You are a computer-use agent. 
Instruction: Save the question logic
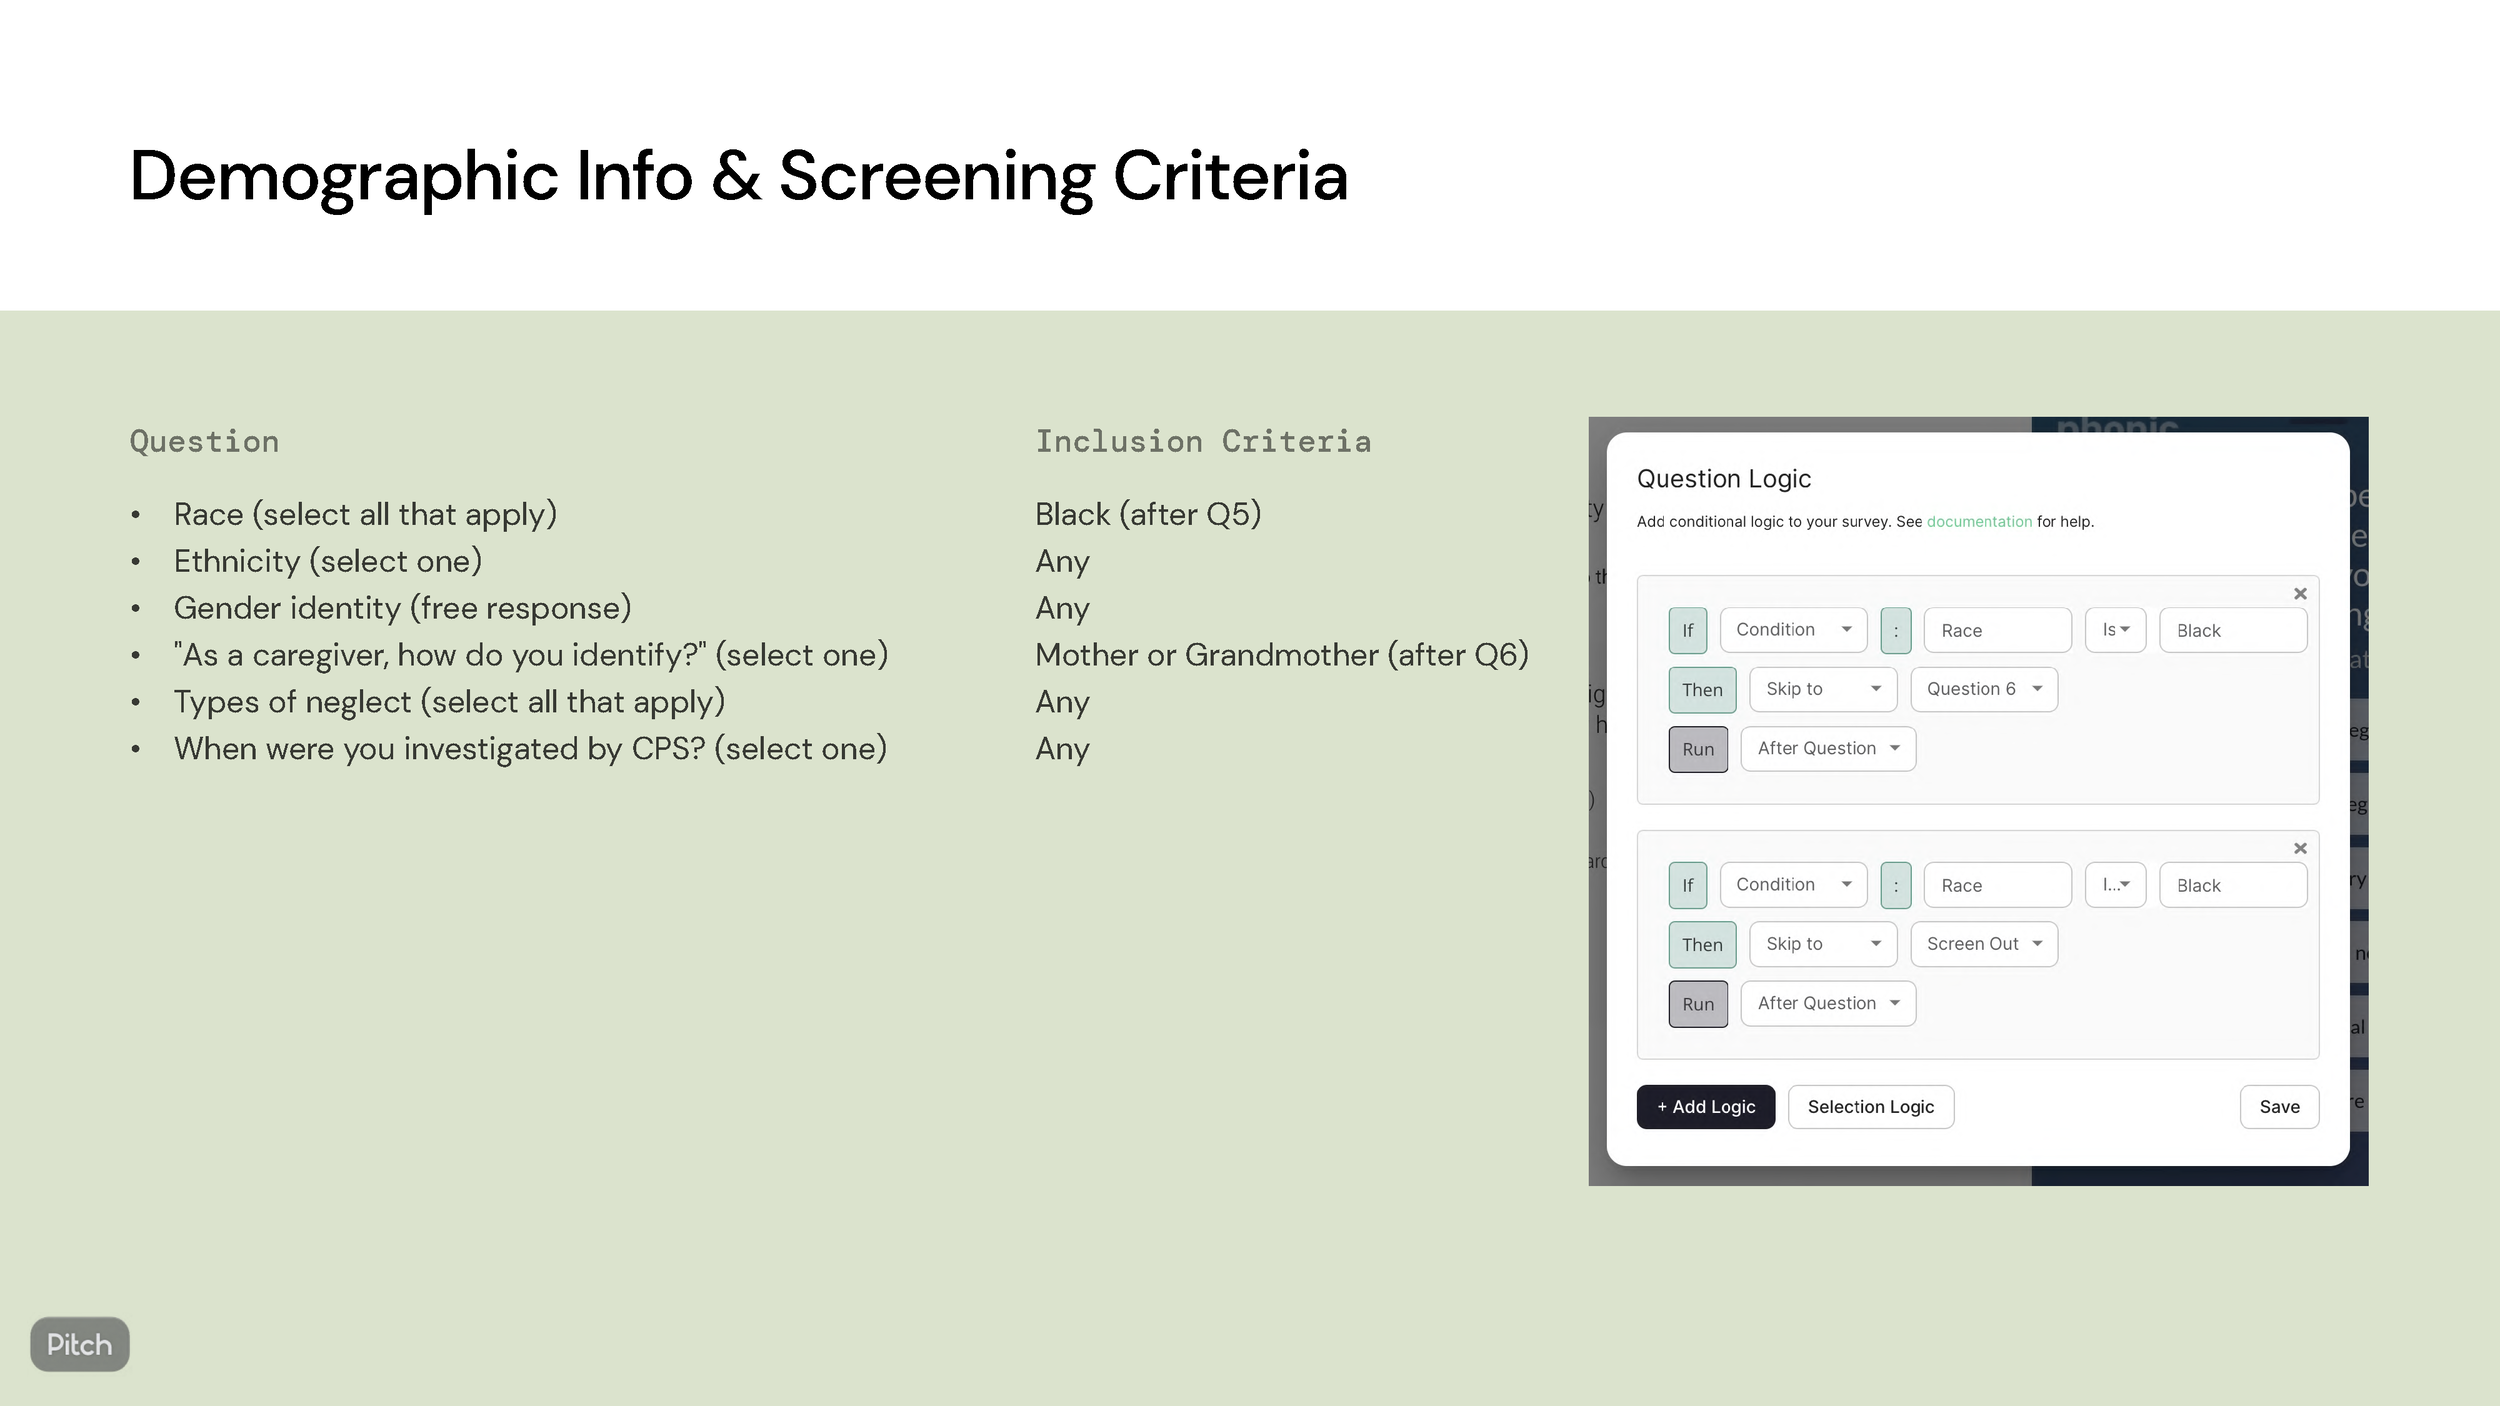[x=2279, y=1107]
